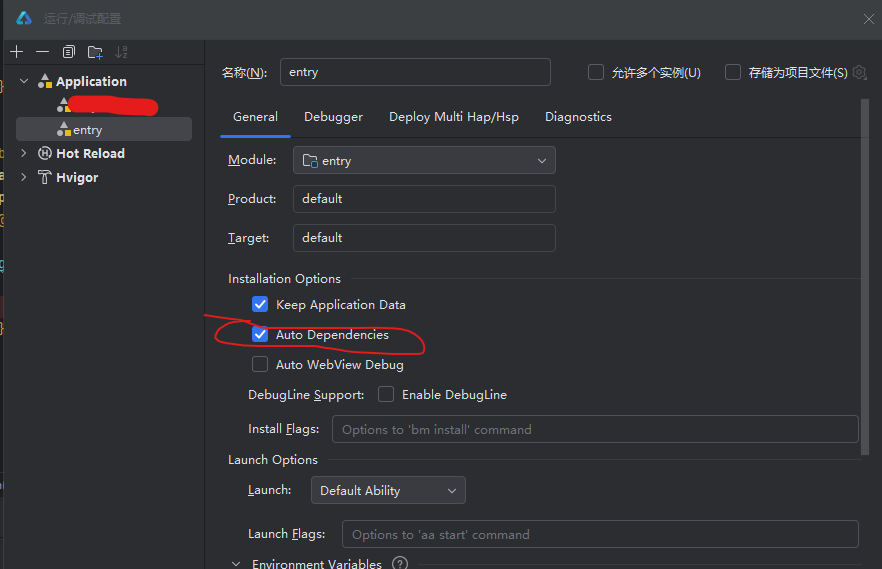Click the help icon next to Environment Variables

click(400, 564)
